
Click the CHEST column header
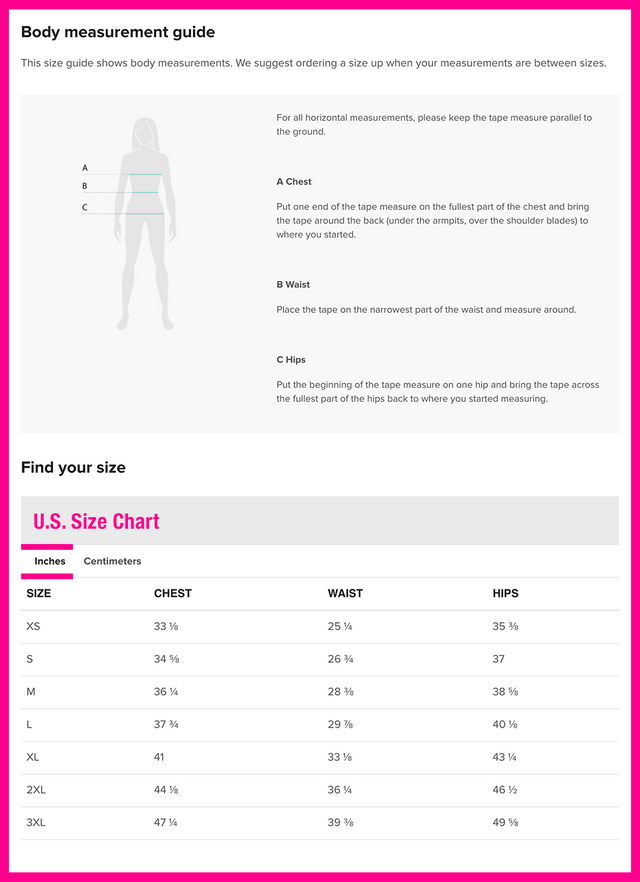pyautogui.click(x=172, y=593)
